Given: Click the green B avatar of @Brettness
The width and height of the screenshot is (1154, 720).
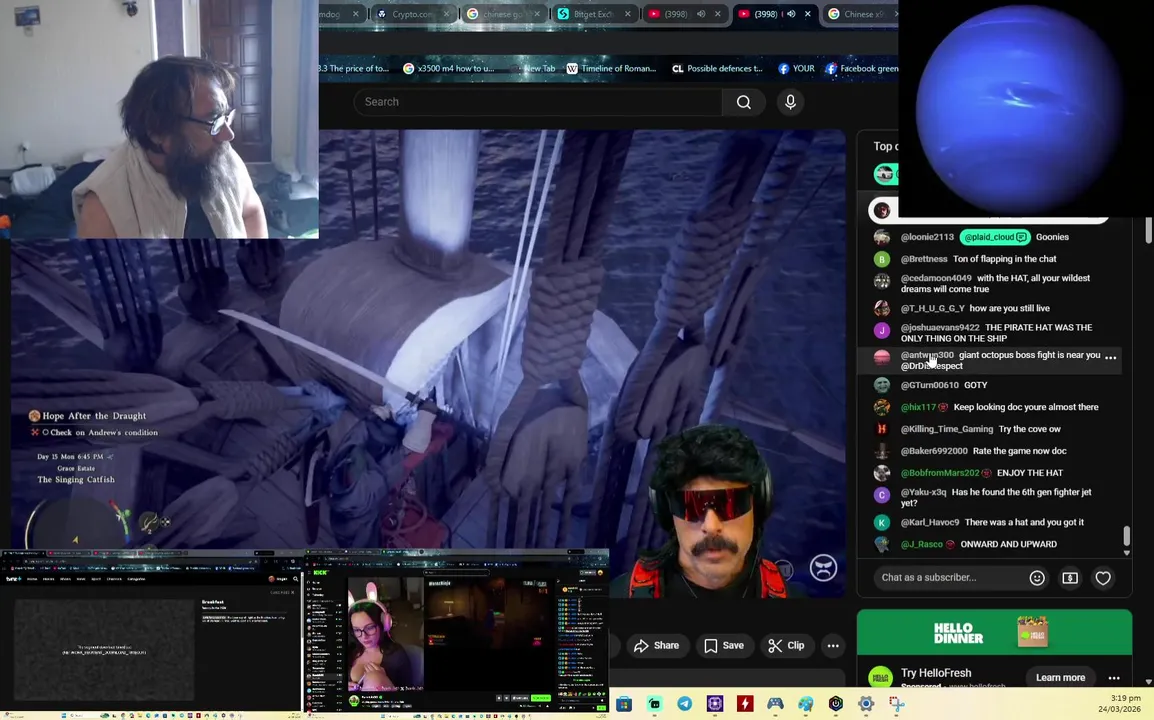Looking at the screenshot, I should point(882,259).
